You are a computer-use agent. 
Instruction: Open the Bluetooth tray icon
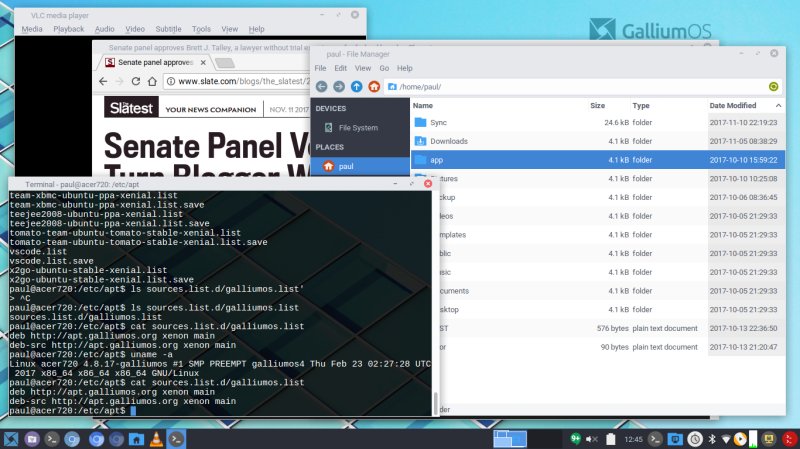click(712, 439)
